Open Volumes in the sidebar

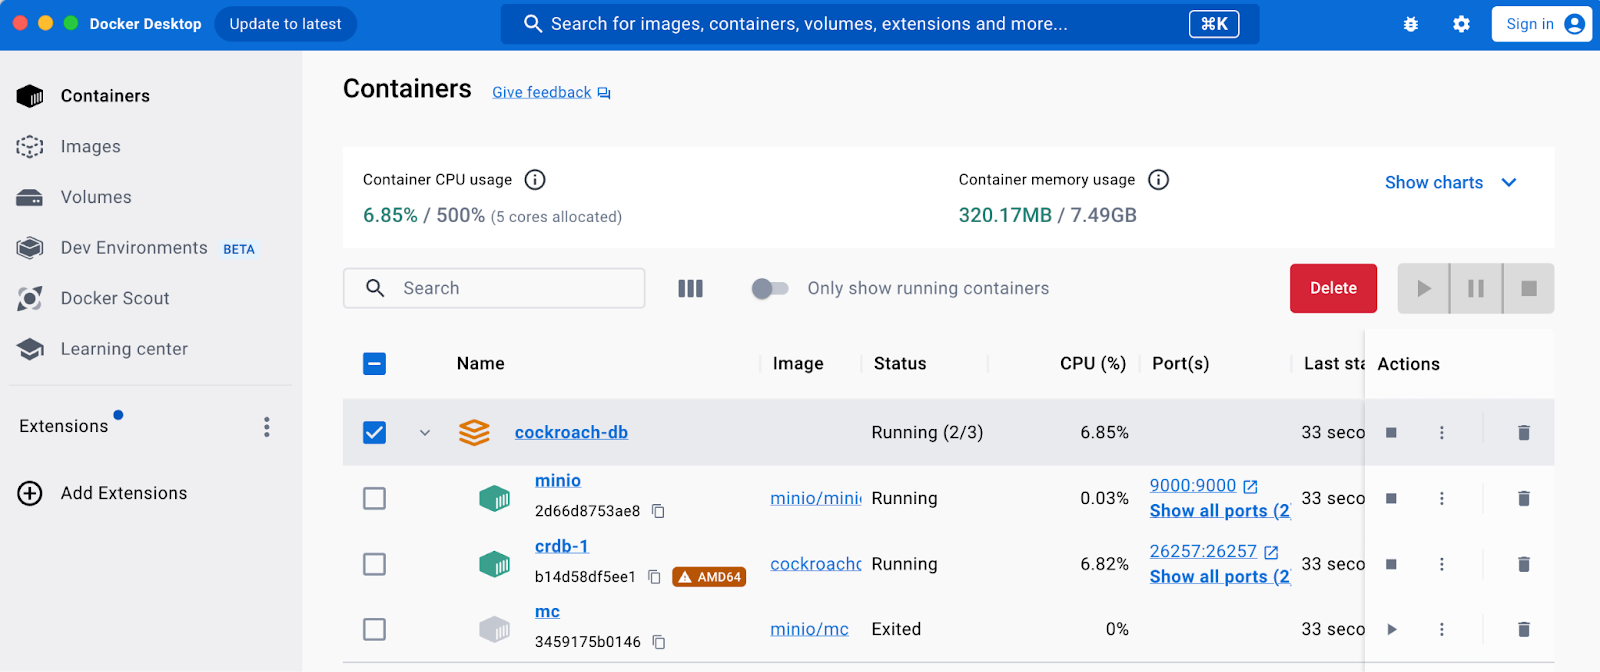coord(95,197)
